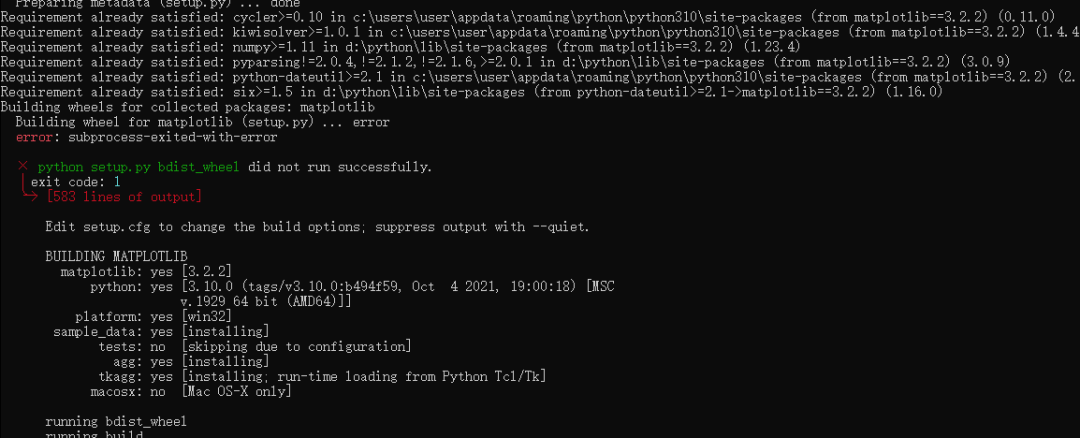The width and height of the screenshot is (1080, 438).
Task: Click the green "python setup.py bdist_wheel" text
Action: [x=138, y=166]
